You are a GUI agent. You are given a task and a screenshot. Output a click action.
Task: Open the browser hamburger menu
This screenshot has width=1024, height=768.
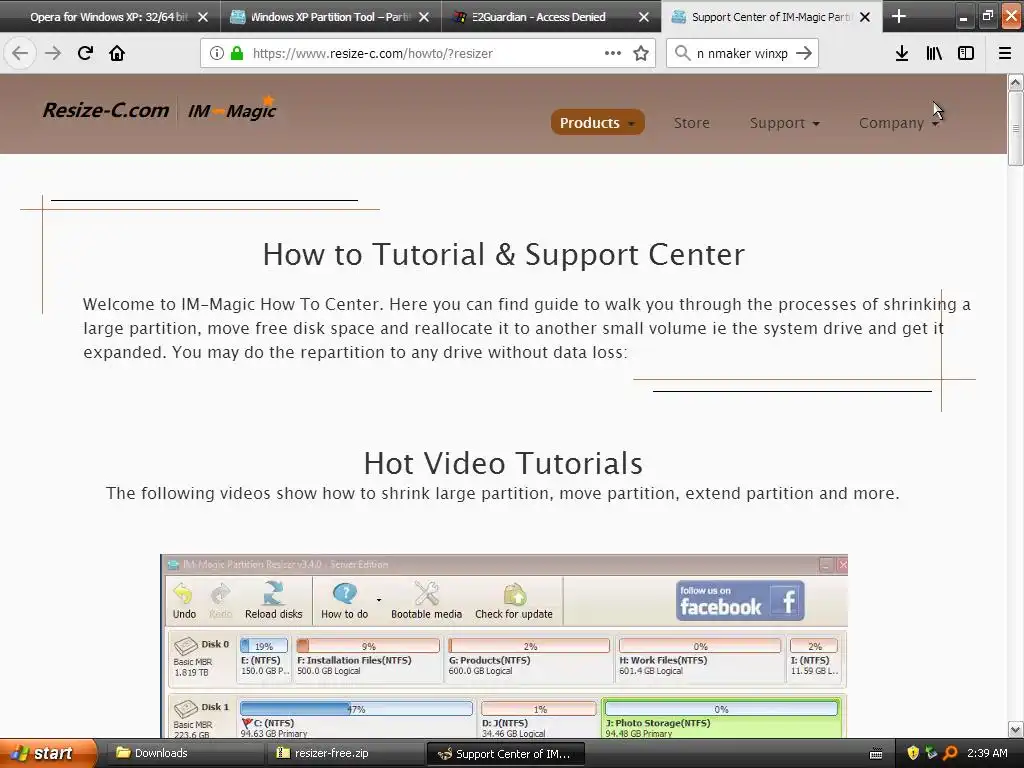coord(1005,53)
